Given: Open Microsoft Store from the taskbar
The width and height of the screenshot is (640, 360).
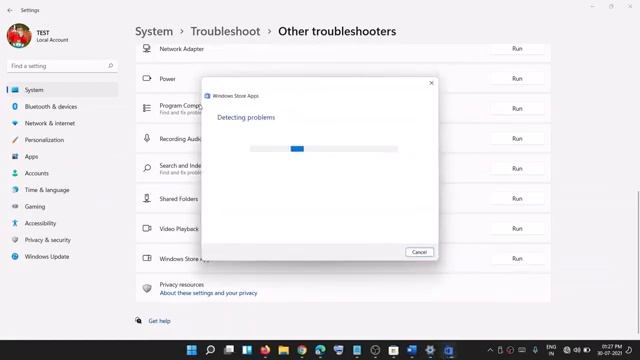Looking at the screenshot, I should pos(393,350).
